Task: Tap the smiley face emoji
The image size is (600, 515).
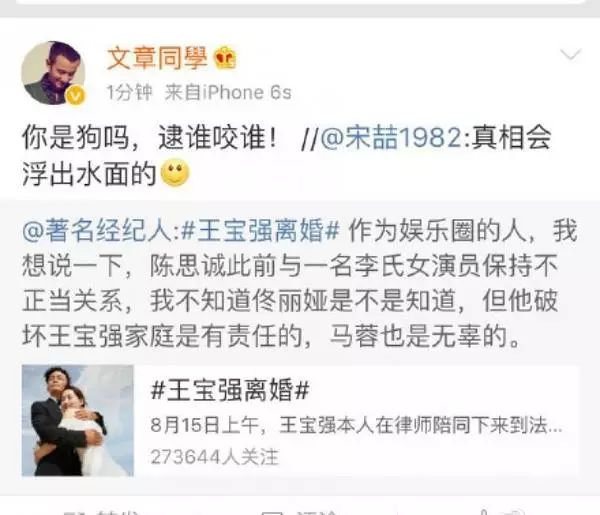Action: [175, 173]
